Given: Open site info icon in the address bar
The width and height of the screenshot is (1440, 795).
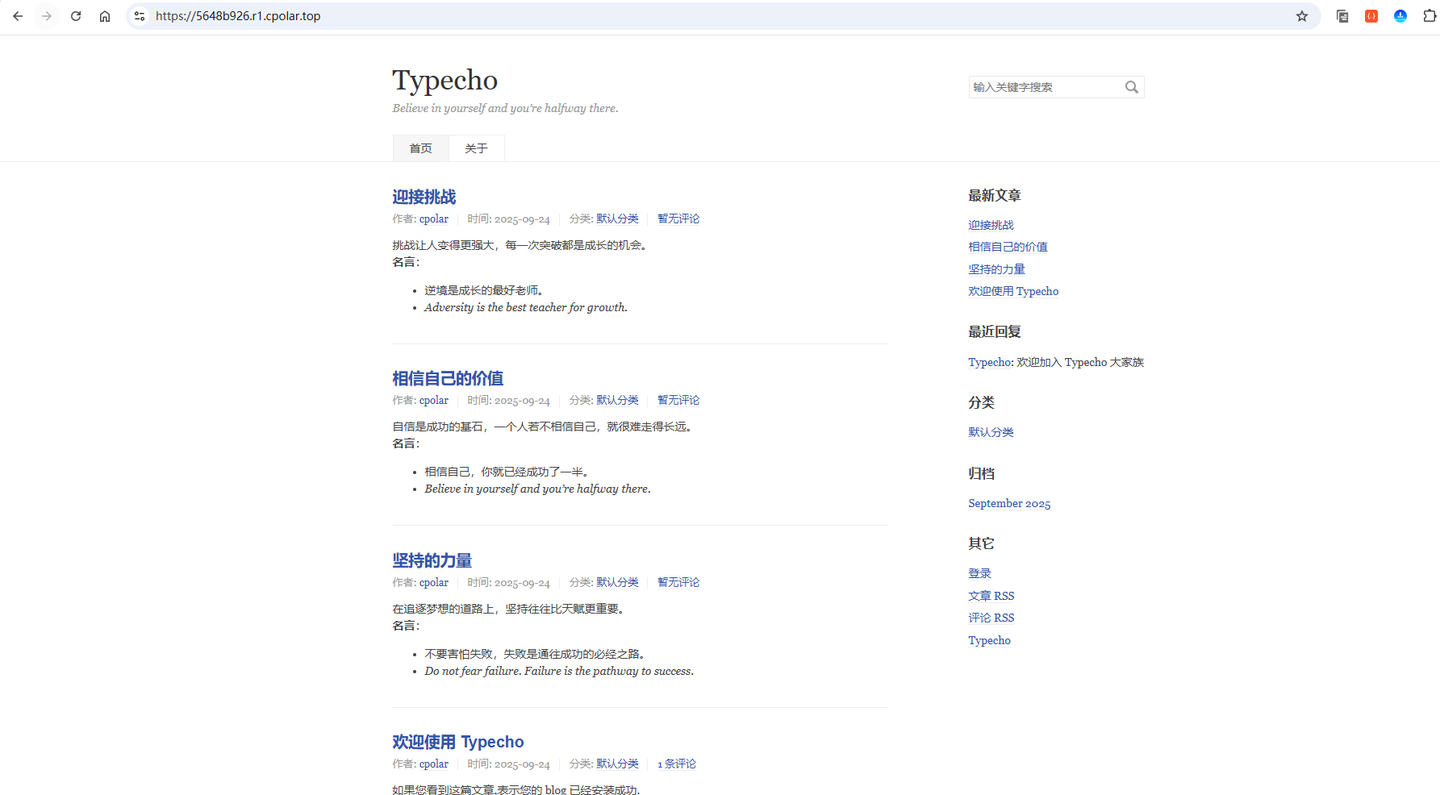Looking at the screenshot, I should tap(139, 16).
